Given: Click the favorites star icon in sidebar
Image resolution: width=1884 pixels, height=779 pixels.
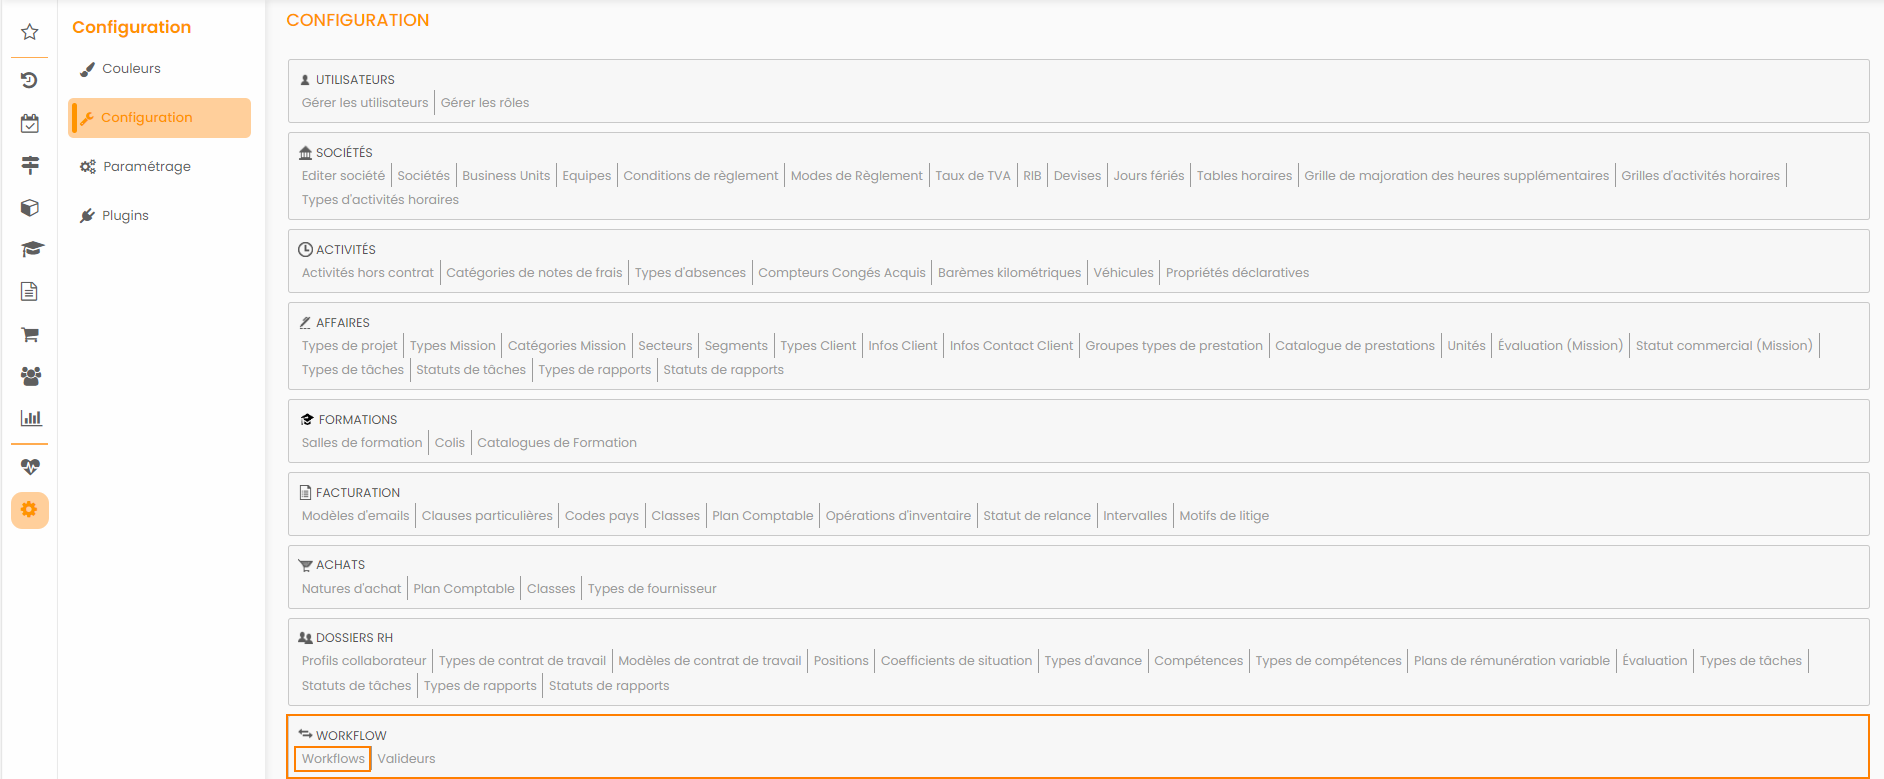Looking at the screenshot, I should point(30,32).
